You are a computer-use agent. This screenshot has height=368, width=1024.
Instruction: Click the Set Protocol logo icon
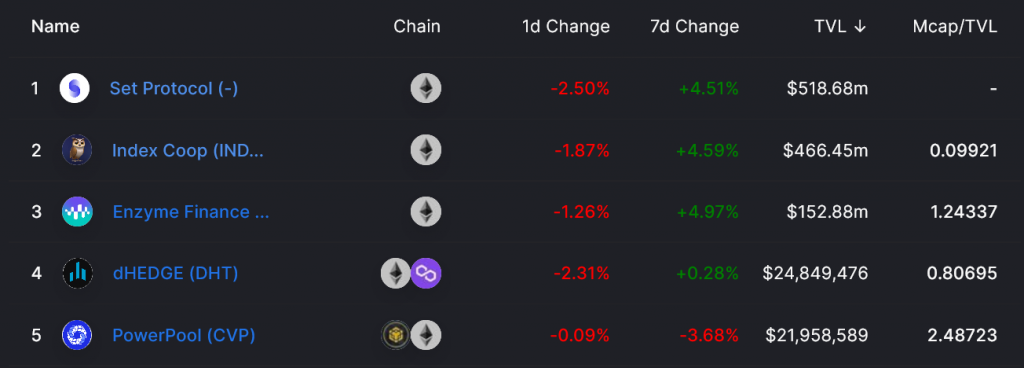coord(74,88)
